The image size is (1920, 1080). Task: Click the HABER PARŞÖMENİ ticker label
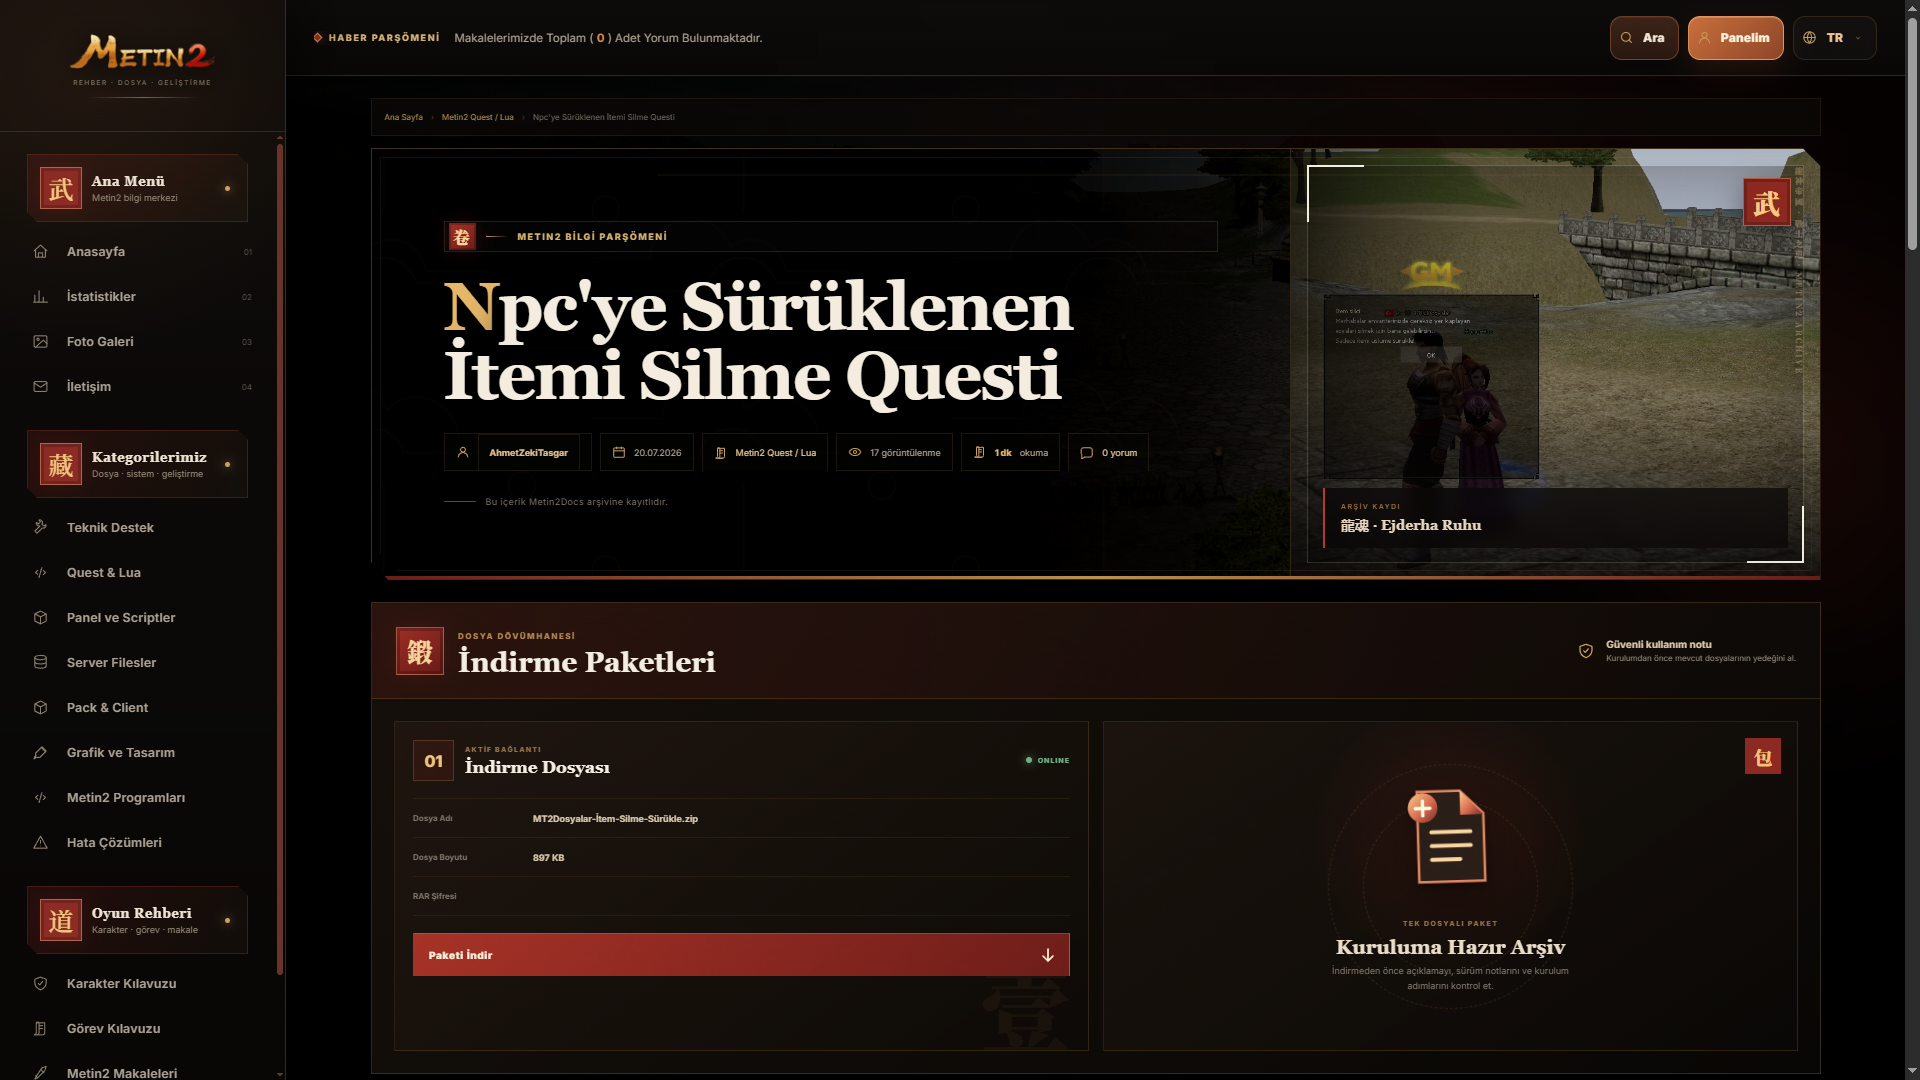tap(376, 38)
